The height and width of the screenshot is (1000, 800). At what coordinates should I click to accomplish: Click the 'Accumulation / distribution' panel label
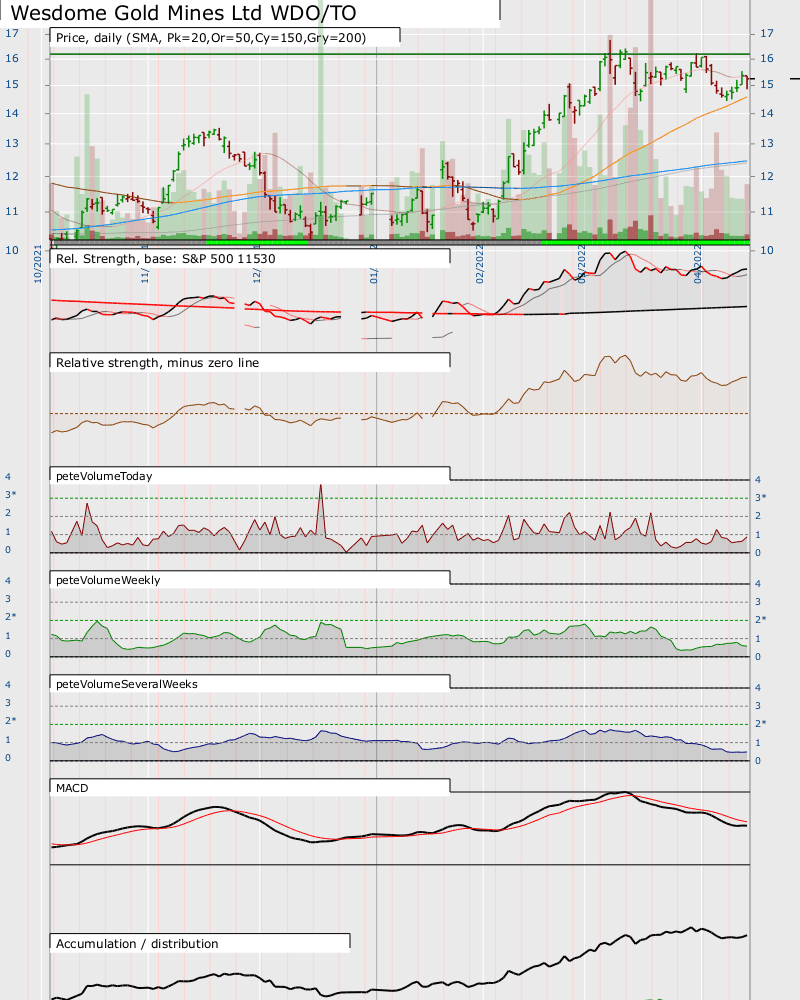(x=137, y=944)
